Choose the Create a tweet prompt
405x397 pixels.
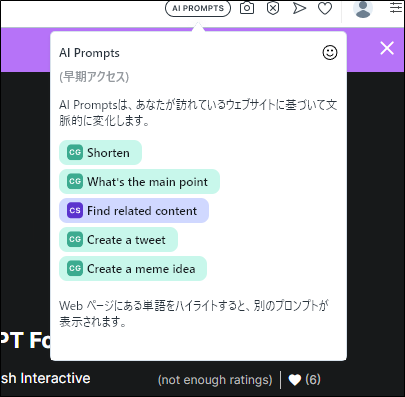click(118, 240)
